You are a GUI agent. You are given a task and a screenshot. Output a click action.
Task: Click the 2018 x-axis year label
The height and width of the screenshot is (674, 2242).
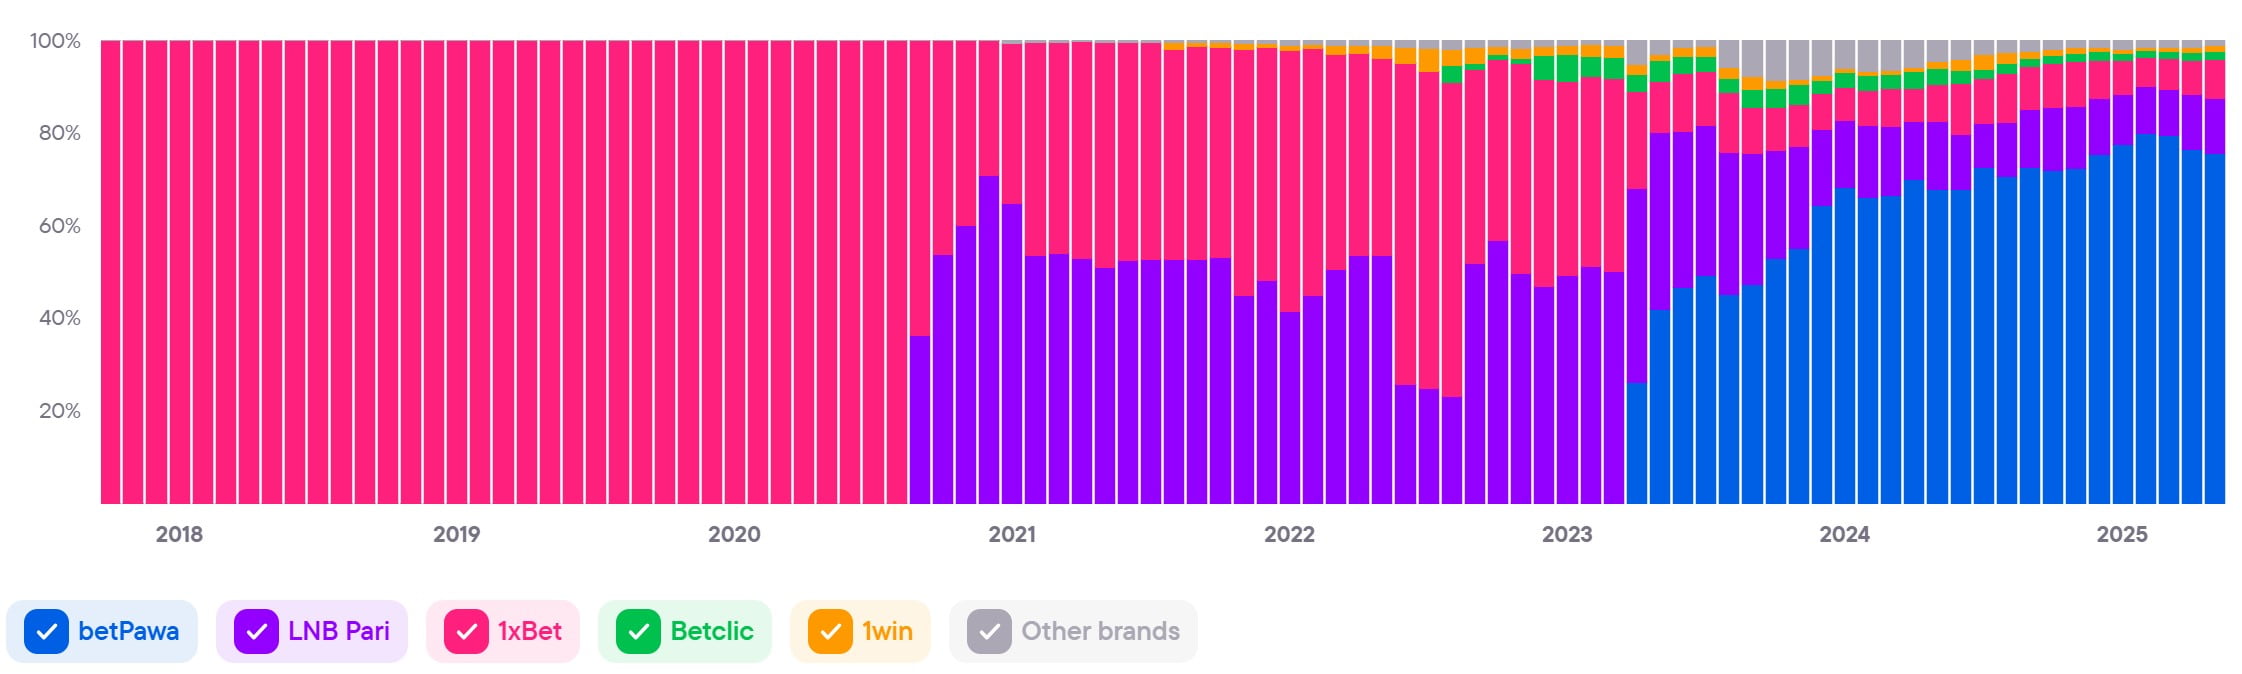point(179,535)
